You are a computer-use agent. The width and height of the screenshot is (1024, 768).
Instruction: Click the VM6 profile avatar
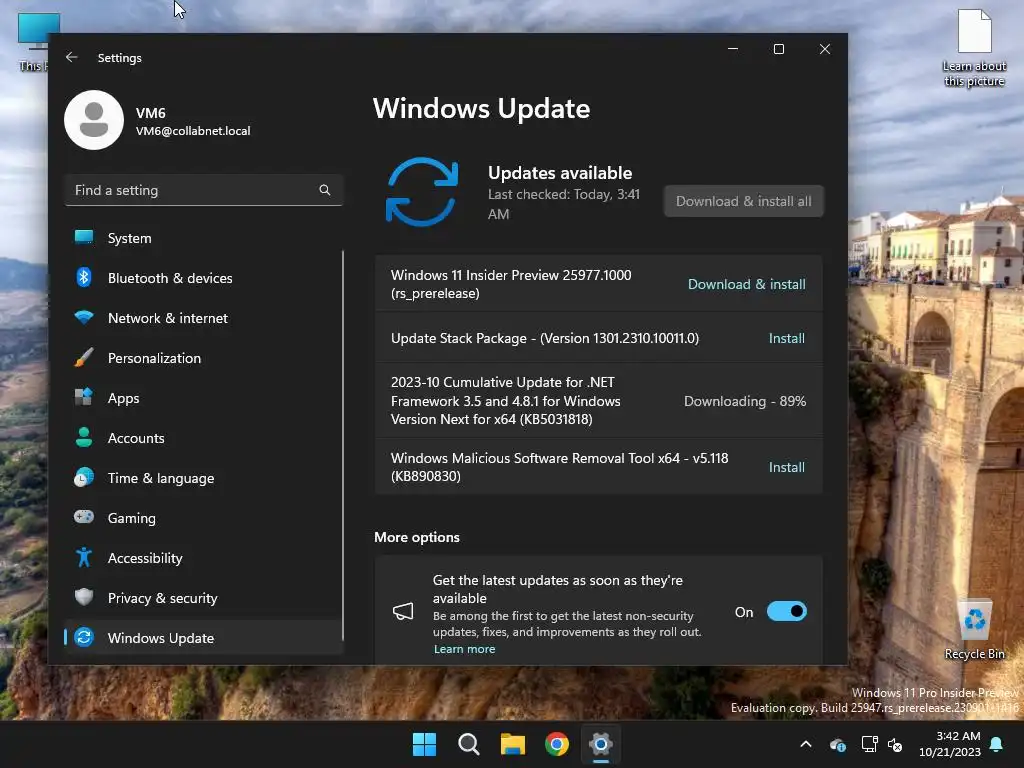coord(94,120)
